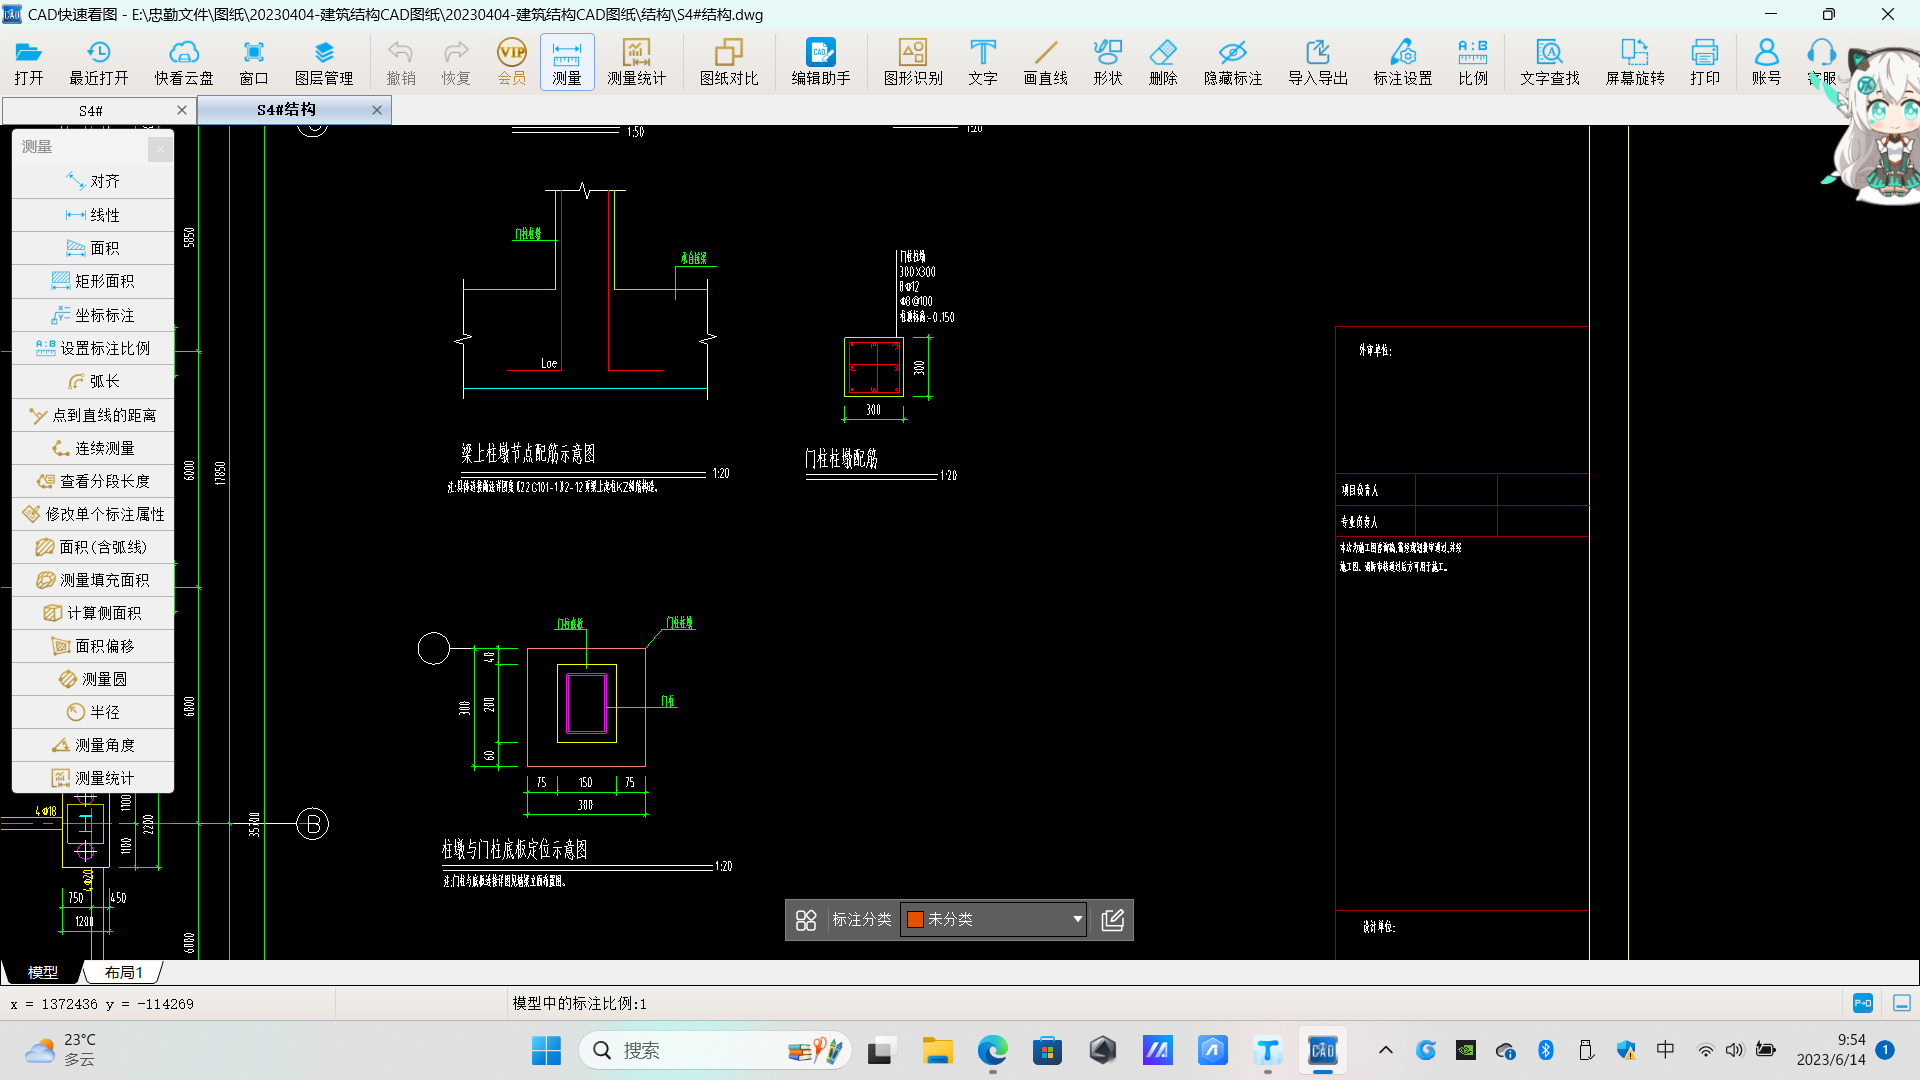Click the edit category pencil icon
Image resolution: width=1920 pixels, height=1080 pixels.
1112,920
